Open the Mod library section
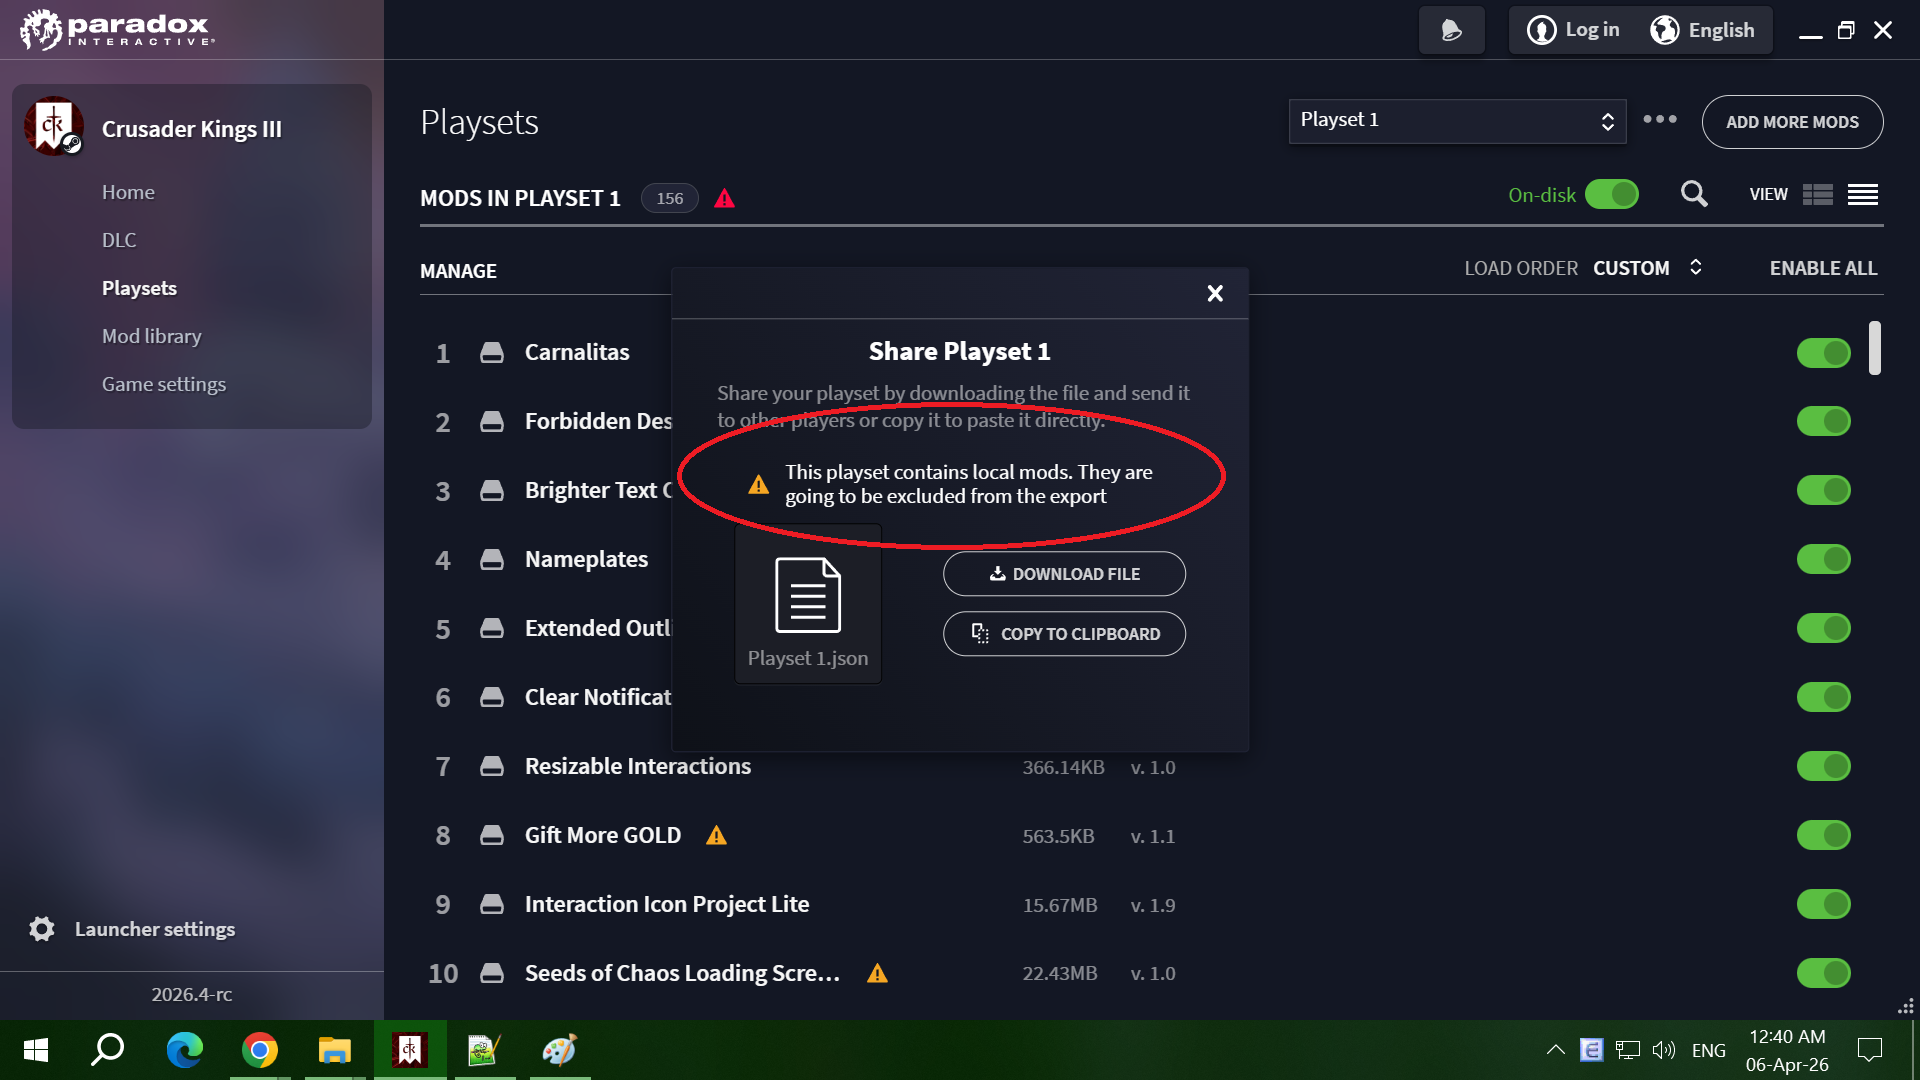 click(x=151, y=336)
